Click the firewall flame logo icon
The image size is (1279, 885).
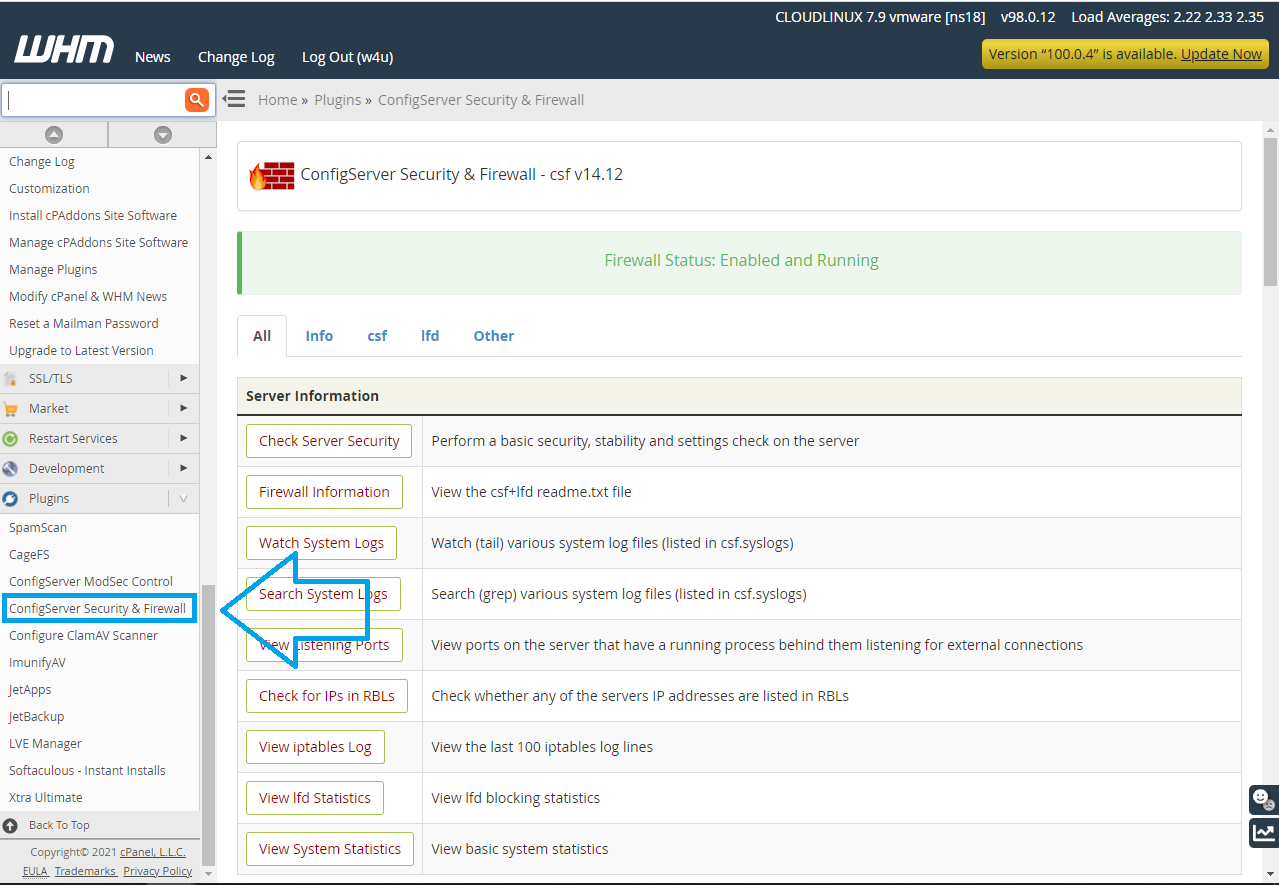(x=272, y=175)
